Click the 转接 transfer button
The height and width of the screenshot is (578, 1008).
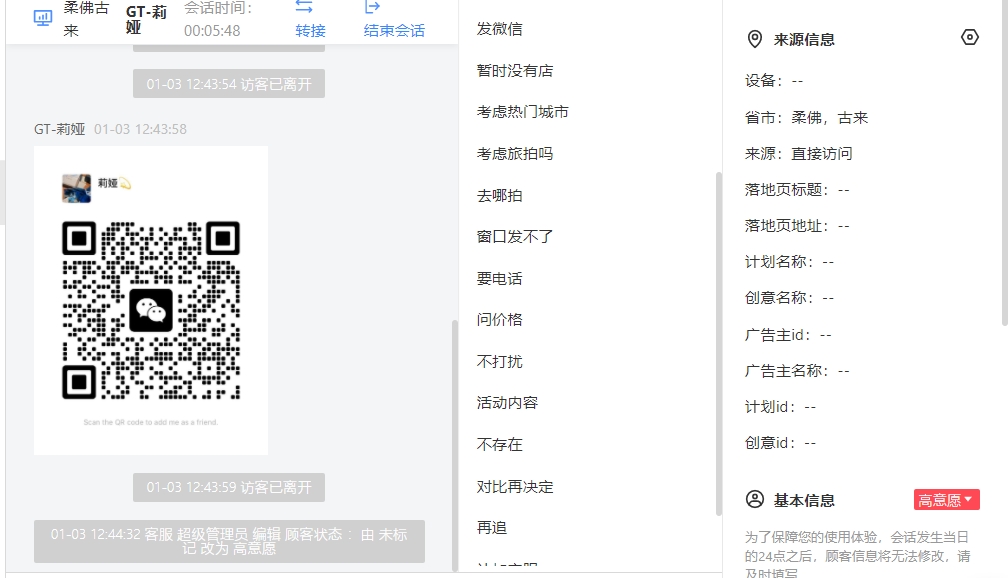(x=310, y=30)
